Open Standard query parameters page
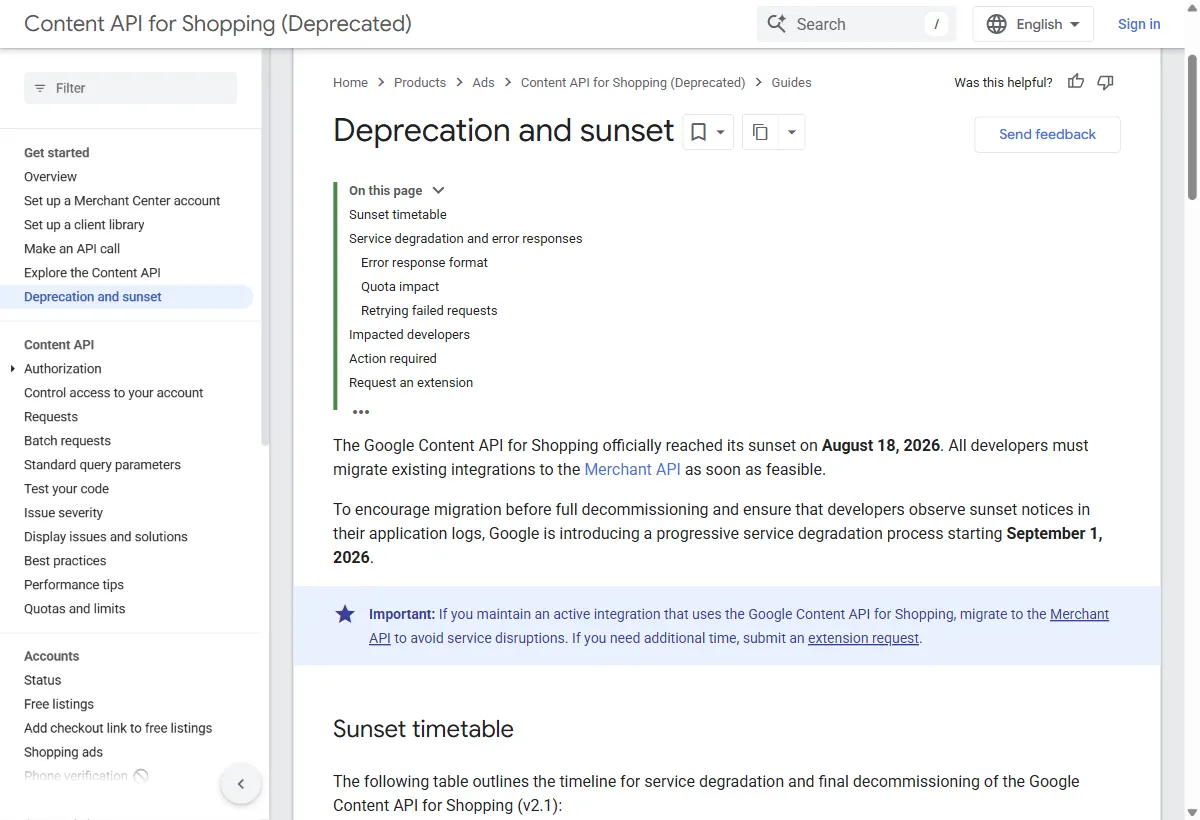The width and height of the screenshot is (1200, 820). tap(102, 464)
